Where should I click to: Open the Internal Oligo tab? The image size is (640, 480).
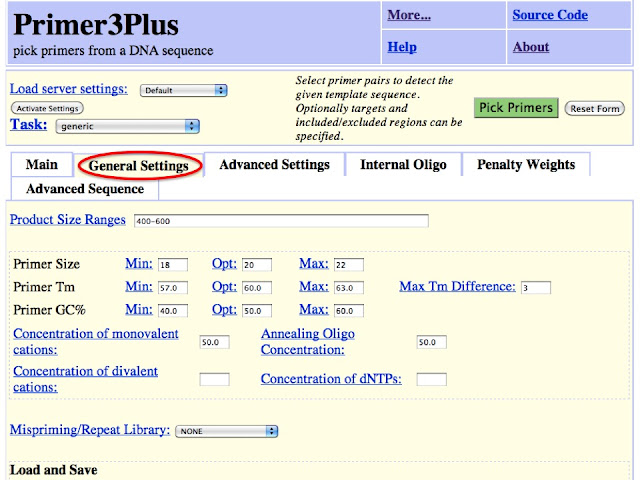[x=403, y=164]
